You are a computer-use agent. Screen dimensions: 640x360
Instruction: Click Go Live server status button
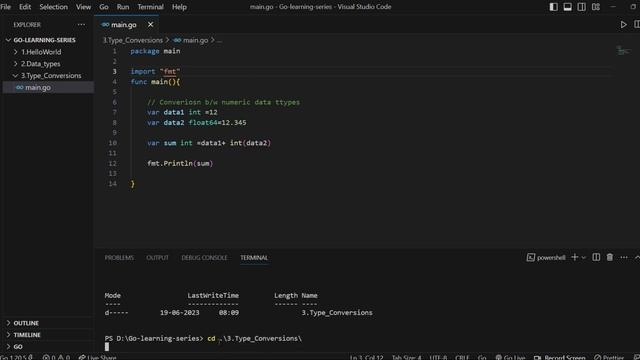point(510,357)
